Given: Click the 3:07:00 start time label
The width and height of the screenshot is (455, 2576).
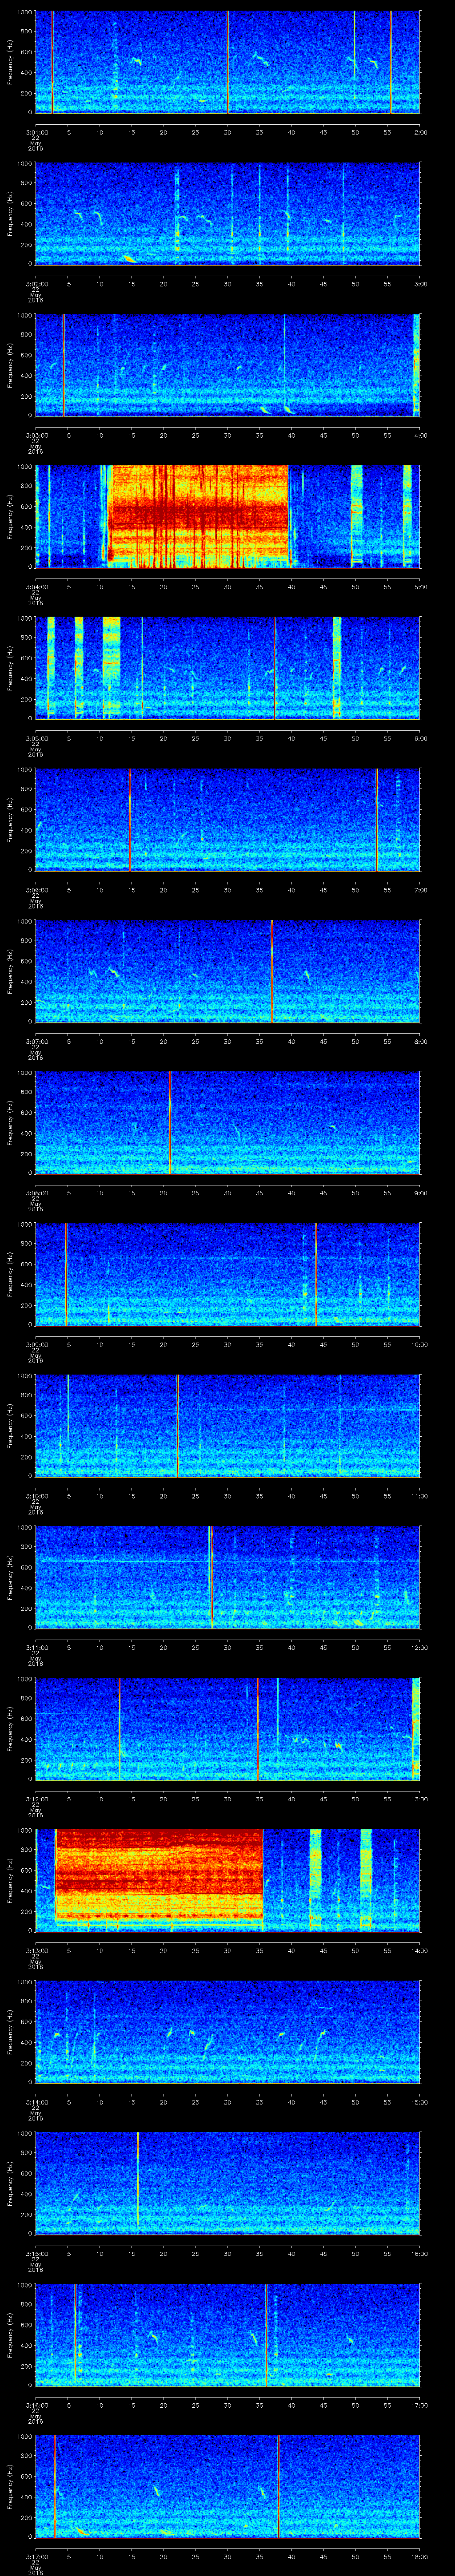Looking at the screenshot, I should pos(36,1041).
